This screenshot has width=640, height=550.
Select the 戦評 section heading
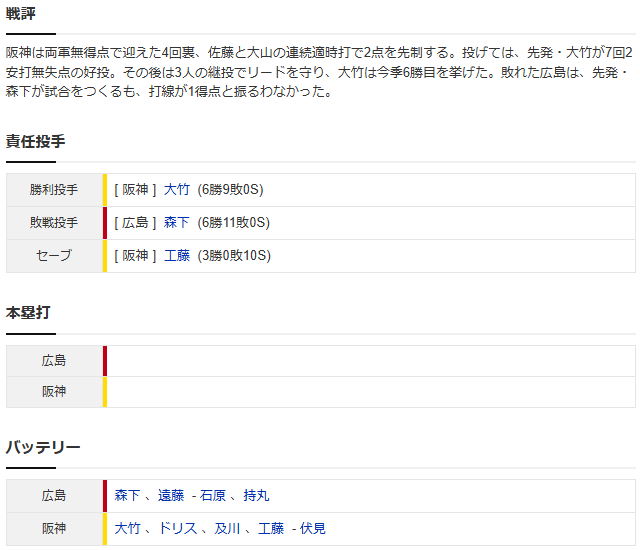[21, 14]
